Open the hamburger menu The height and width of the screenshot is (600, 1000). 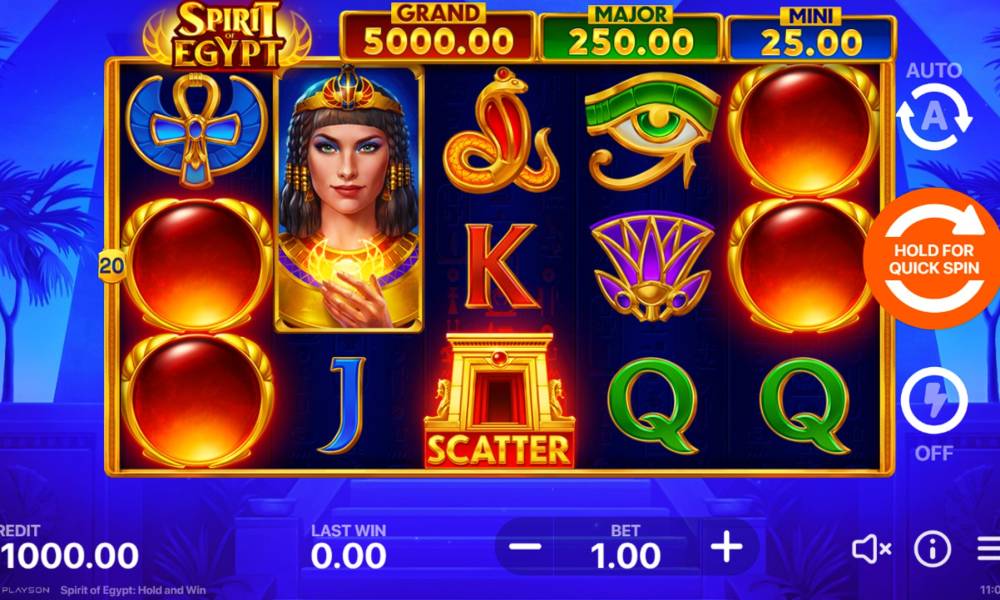pyautogui.click(x=989, y=549)
